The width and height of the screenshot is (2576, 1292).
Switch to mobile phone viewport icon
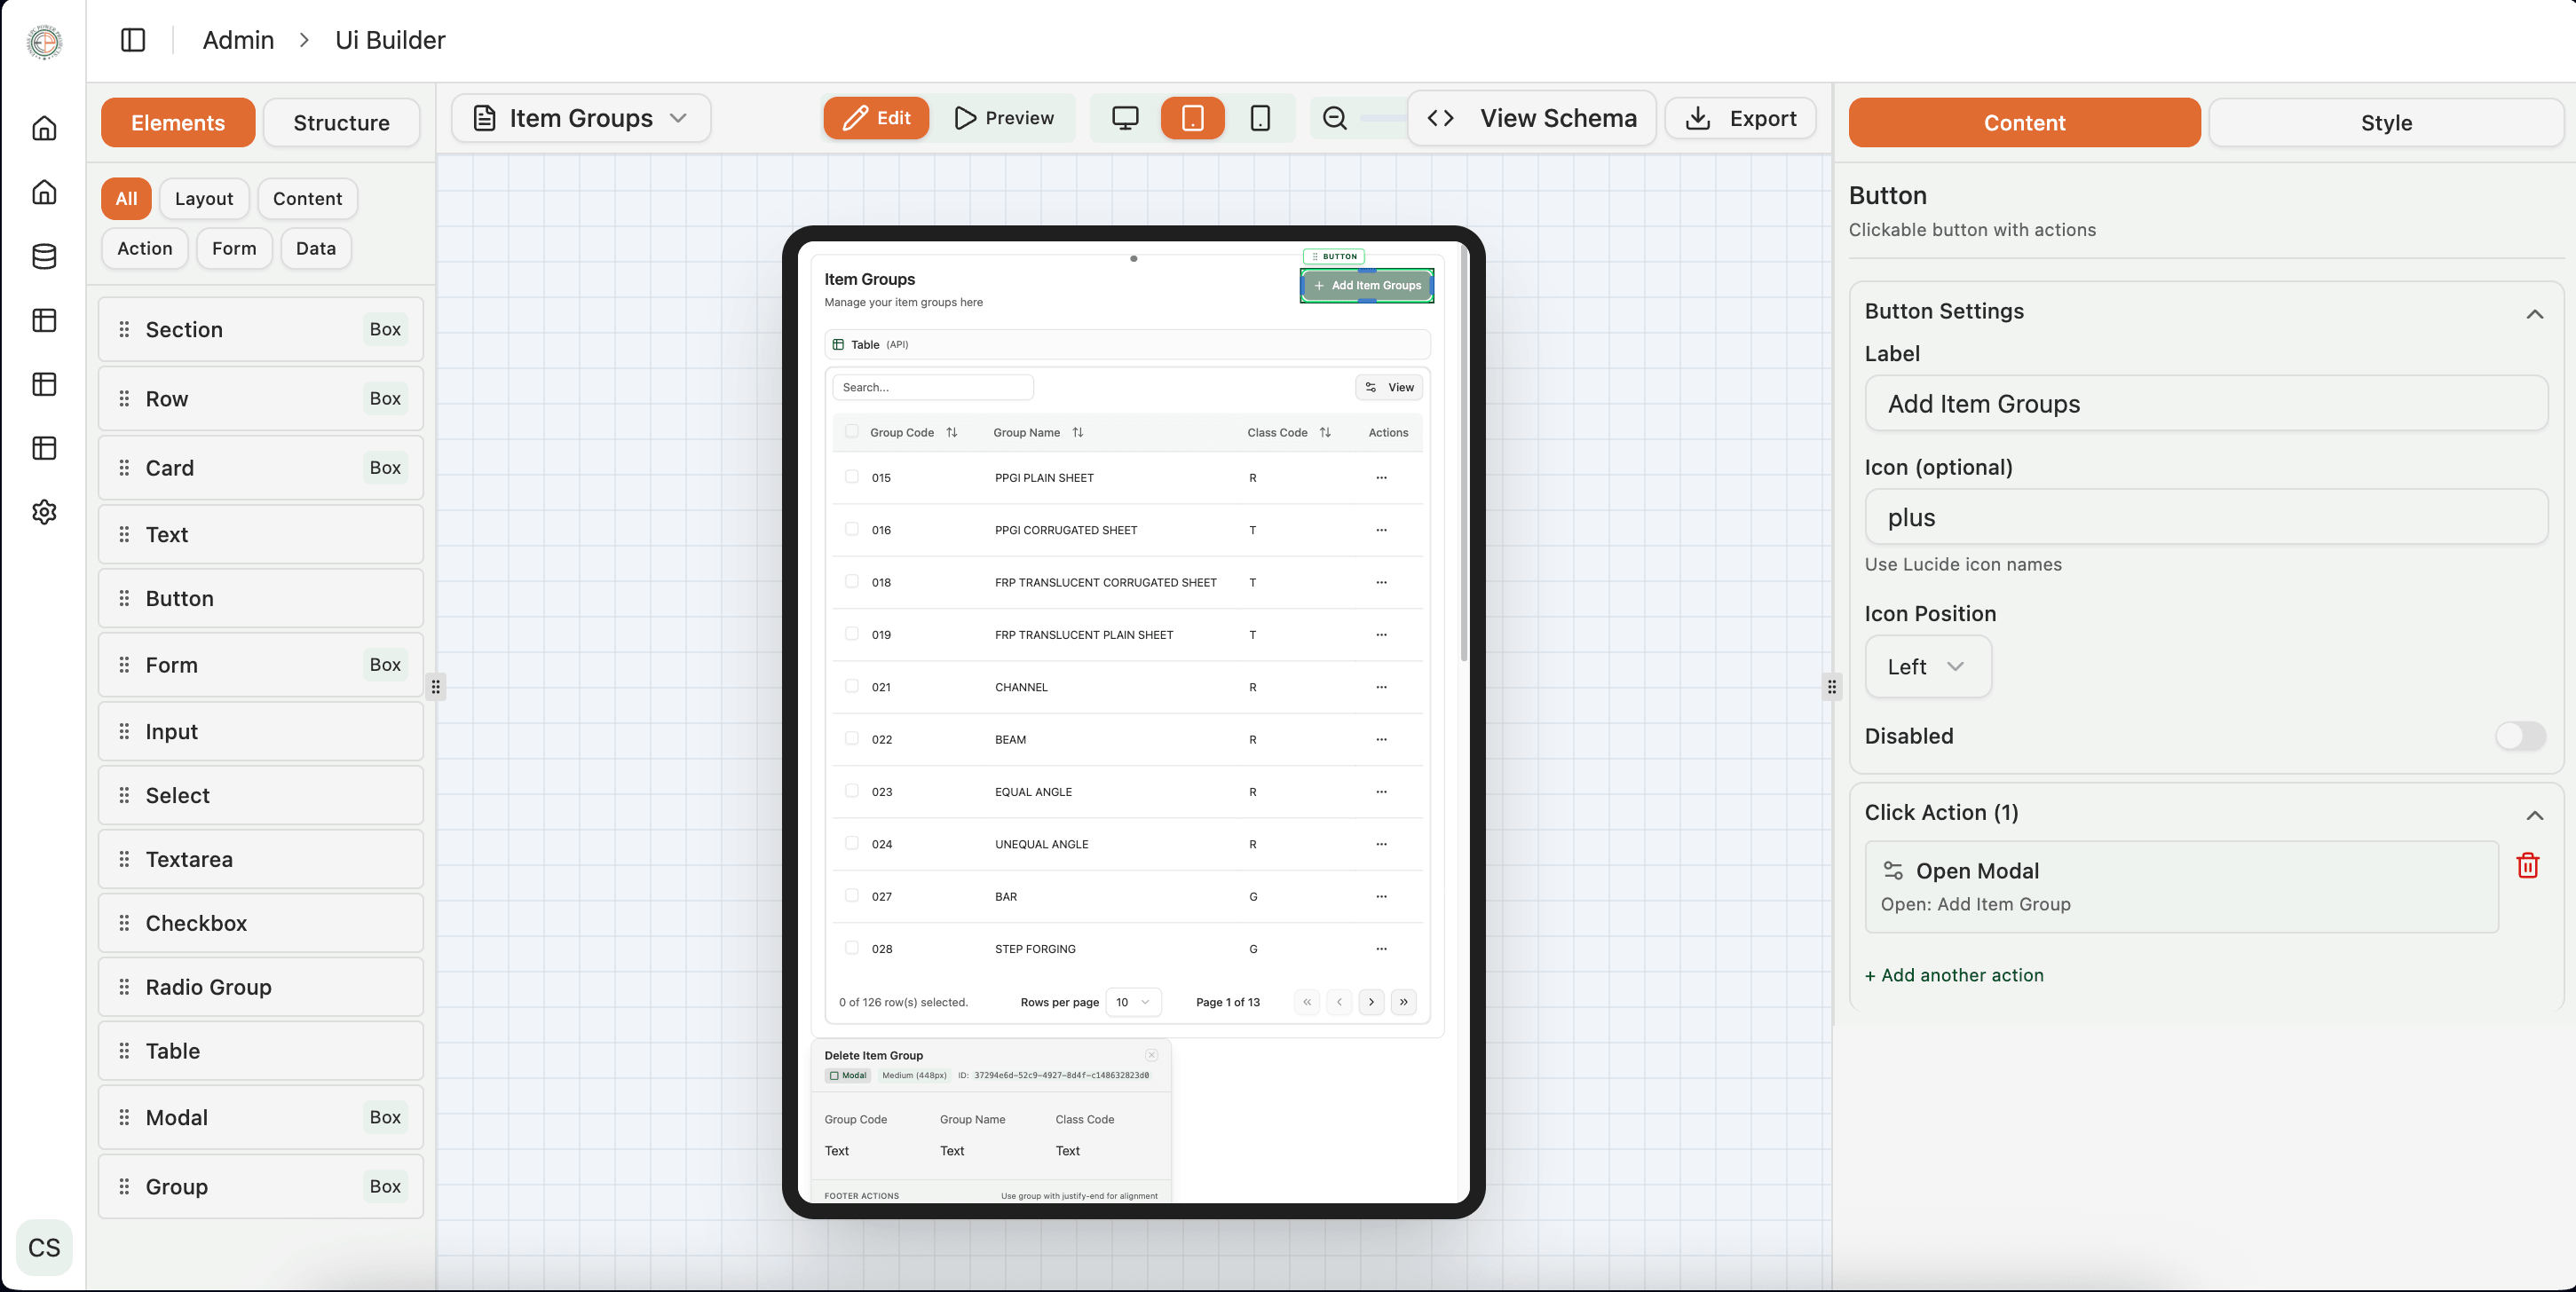pyautogui.click(x=1260, y=118)
